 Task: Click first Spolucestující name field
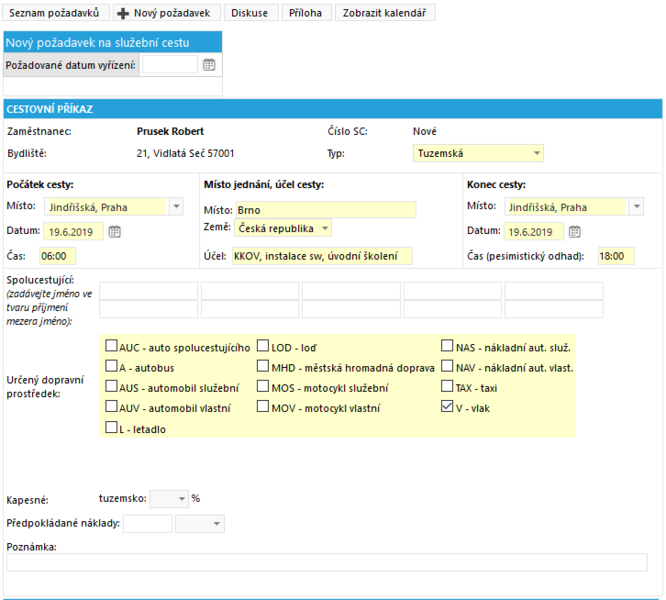tap(148, 291)
